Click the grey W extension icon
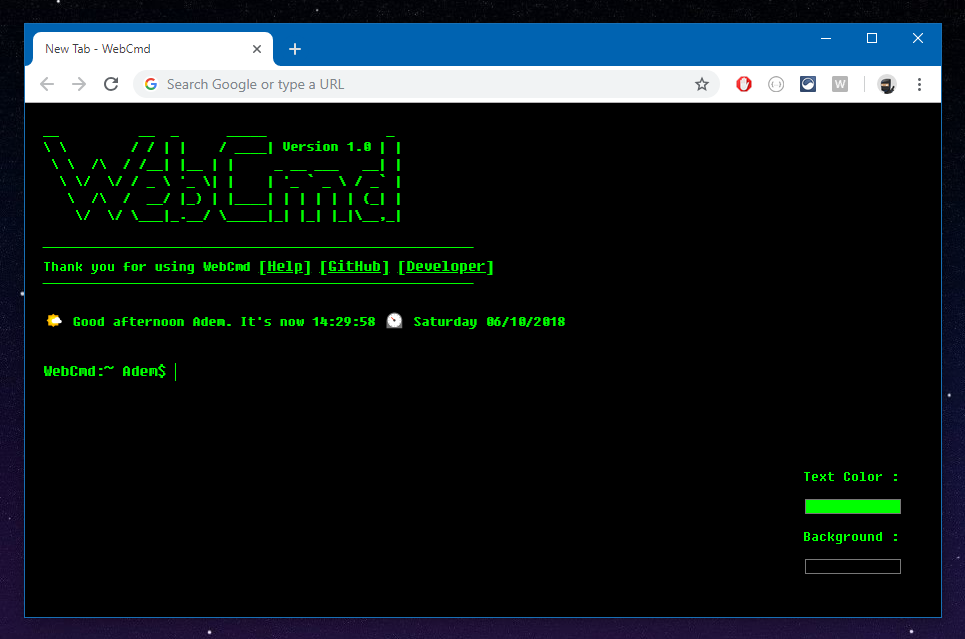965x639 pixels. coord(840,84)
